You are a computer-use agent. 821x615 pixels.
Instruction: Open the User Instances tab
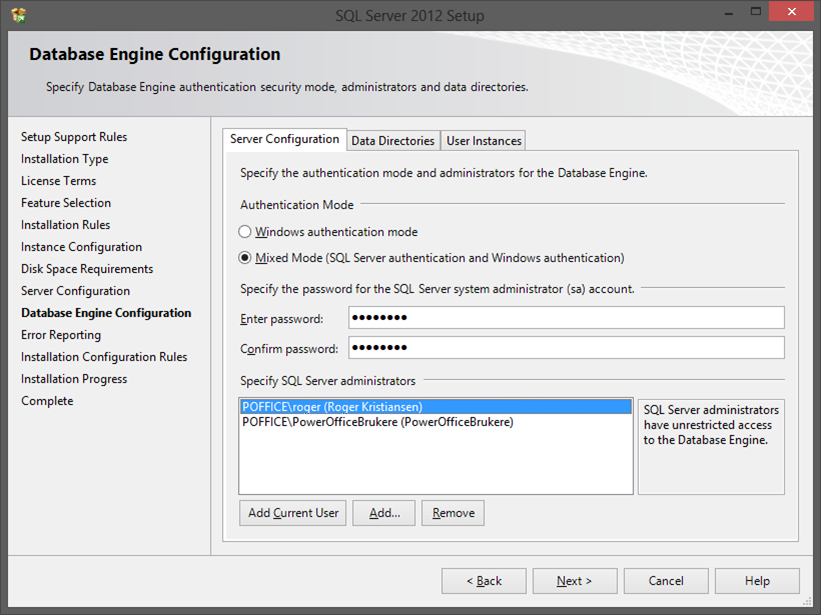(484, 141)
